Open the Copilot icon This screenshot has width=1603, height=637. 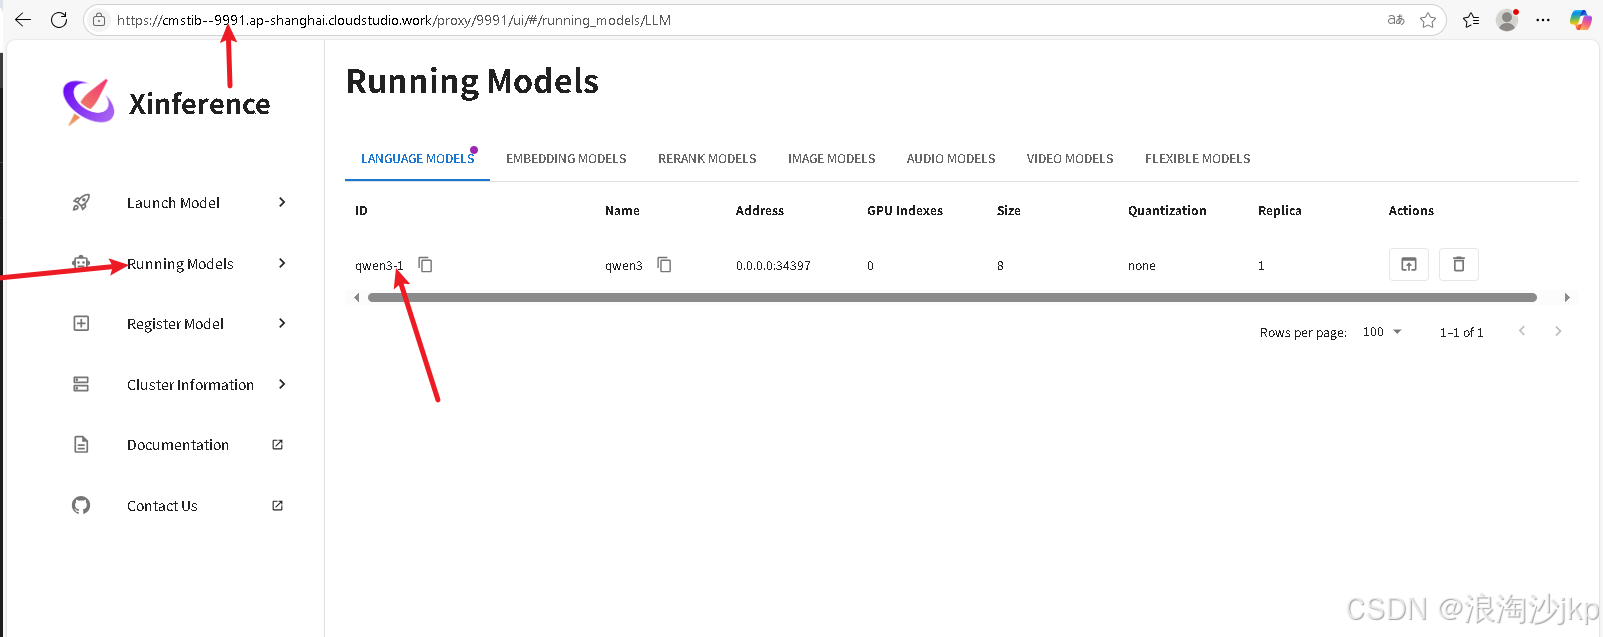click(x=1581, y=20)
